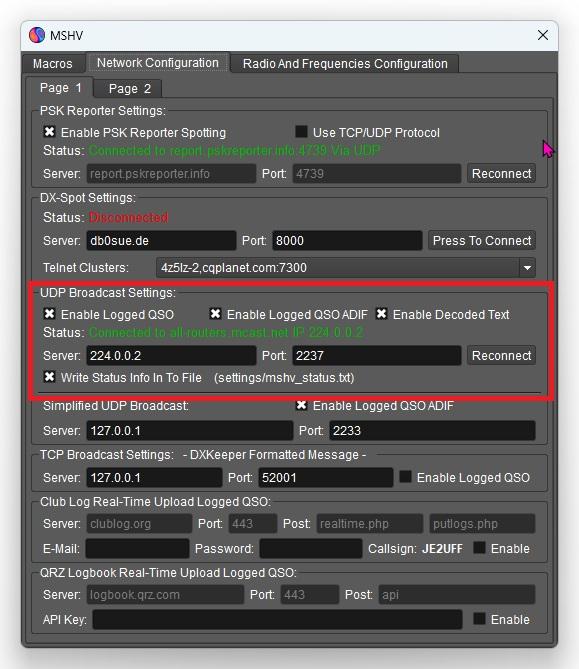579x669 pixels.
Task: Tick the Club Log Enable checkbox
Action: tap(479, 548)
